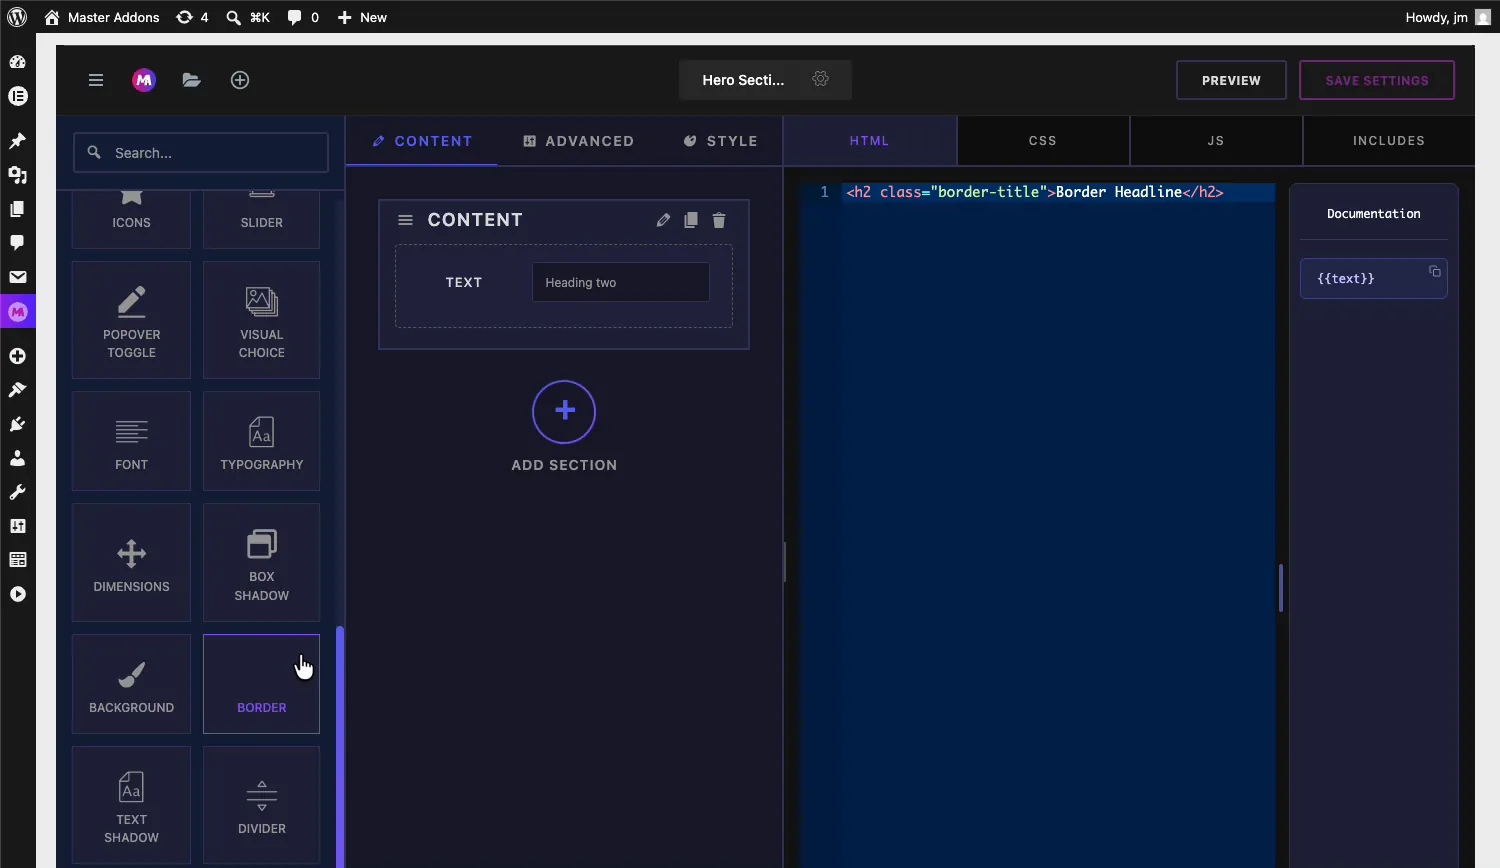Screen dimensions: 1500x868
Task: Switch to the CONTENT tab
Action: point(422,141)
